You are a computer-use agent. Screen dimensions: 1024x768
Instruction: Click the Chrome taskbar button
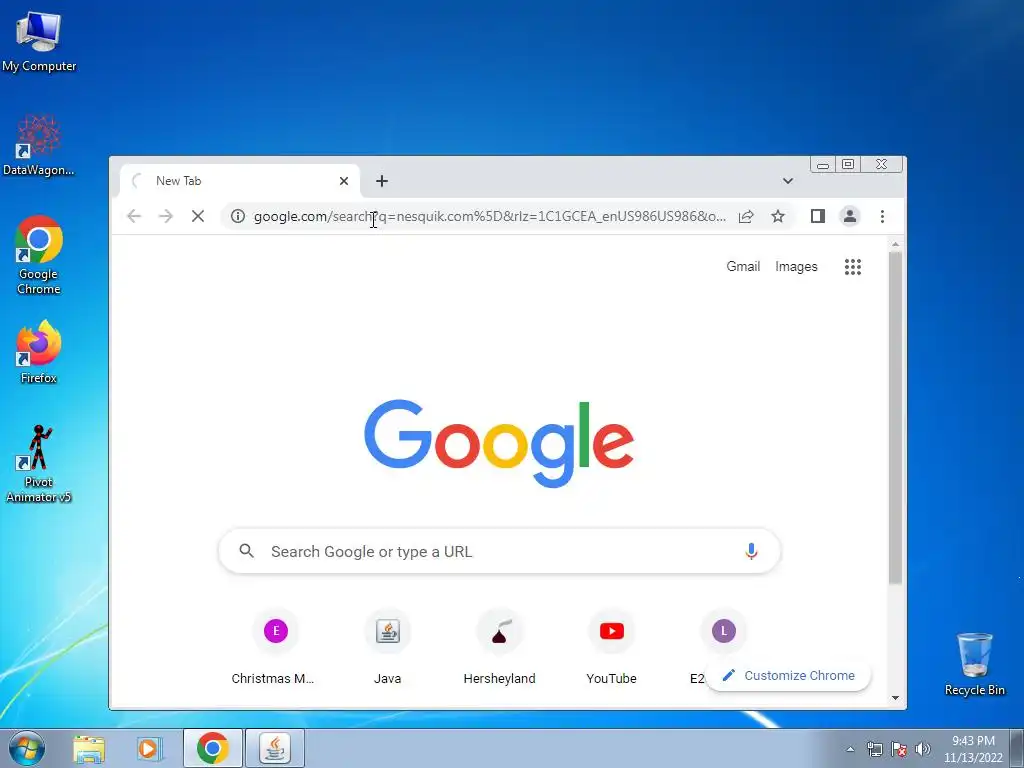coord(212,748)
